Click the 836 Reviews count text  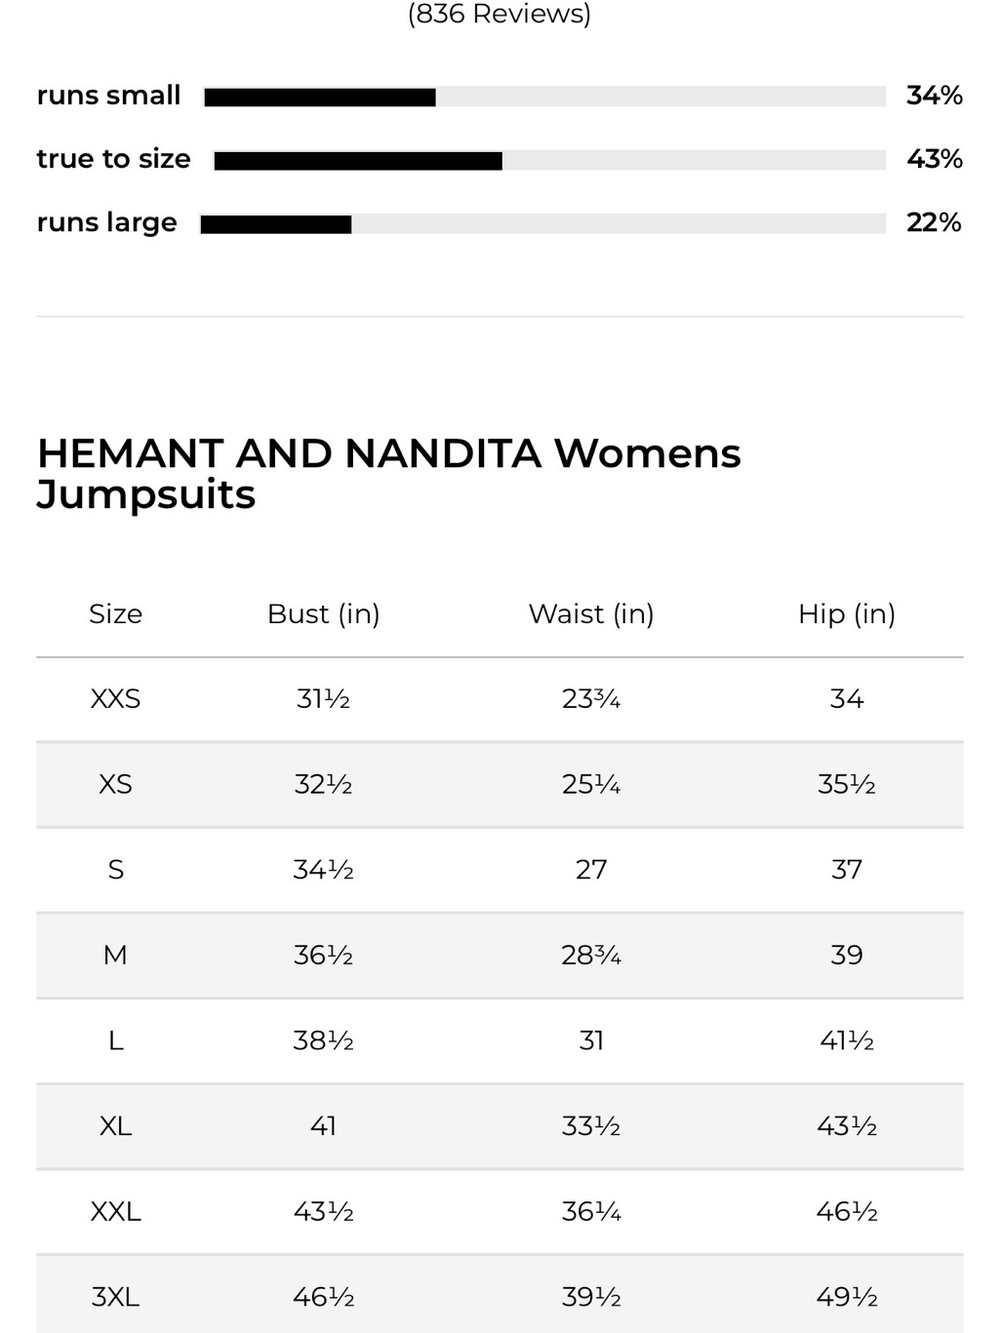(x=499, y=14)
